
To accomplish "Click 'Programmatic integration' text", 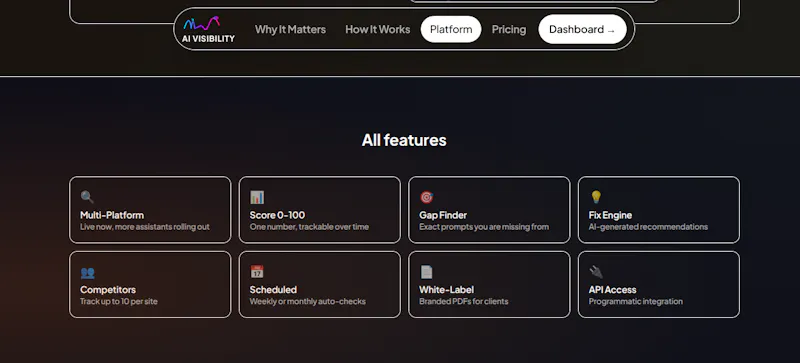I will coord(636,301).
